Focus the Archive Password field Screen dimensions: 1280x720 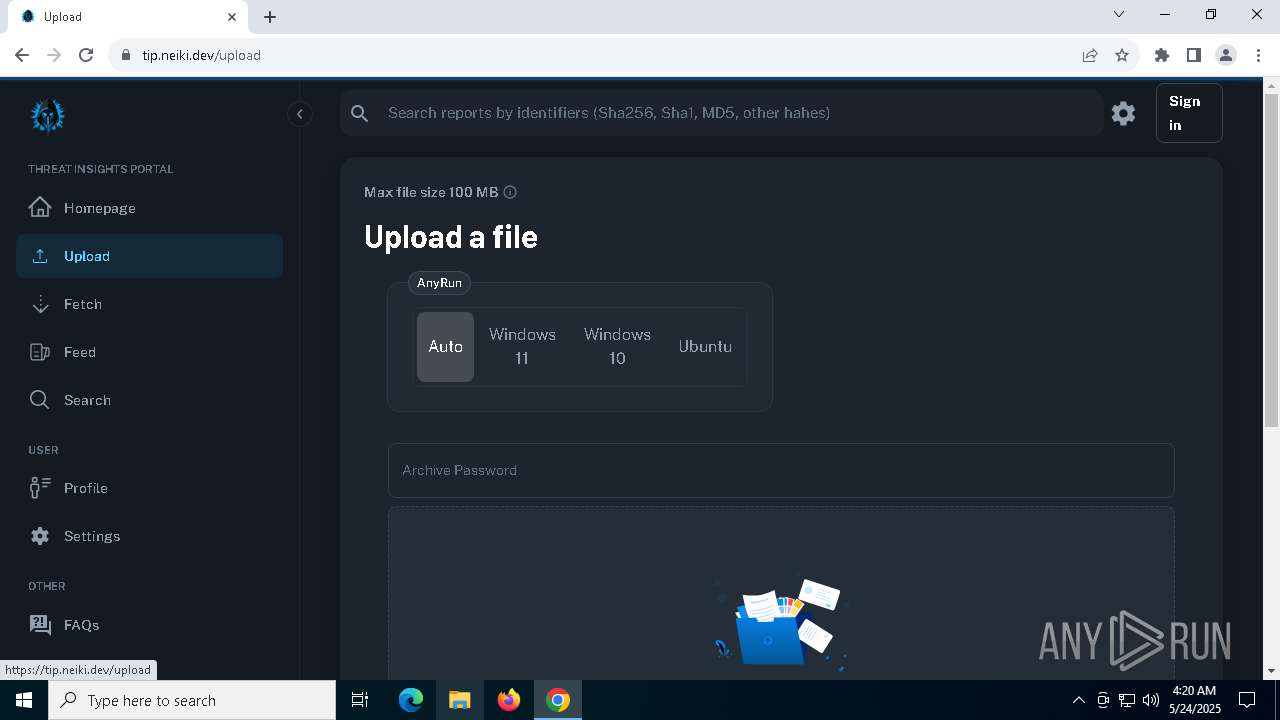click(781, 470)
